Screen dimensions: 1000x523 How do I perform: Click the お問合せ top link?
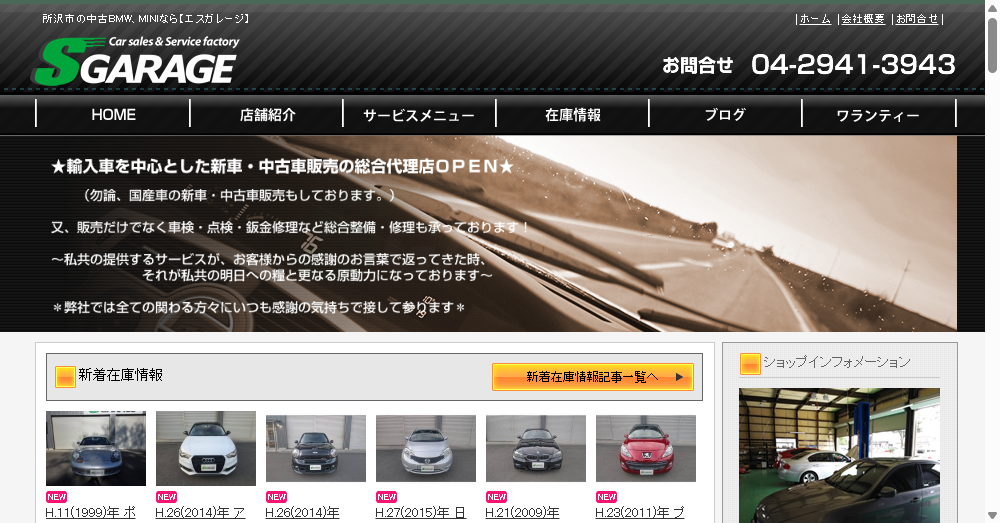(917, 19)
